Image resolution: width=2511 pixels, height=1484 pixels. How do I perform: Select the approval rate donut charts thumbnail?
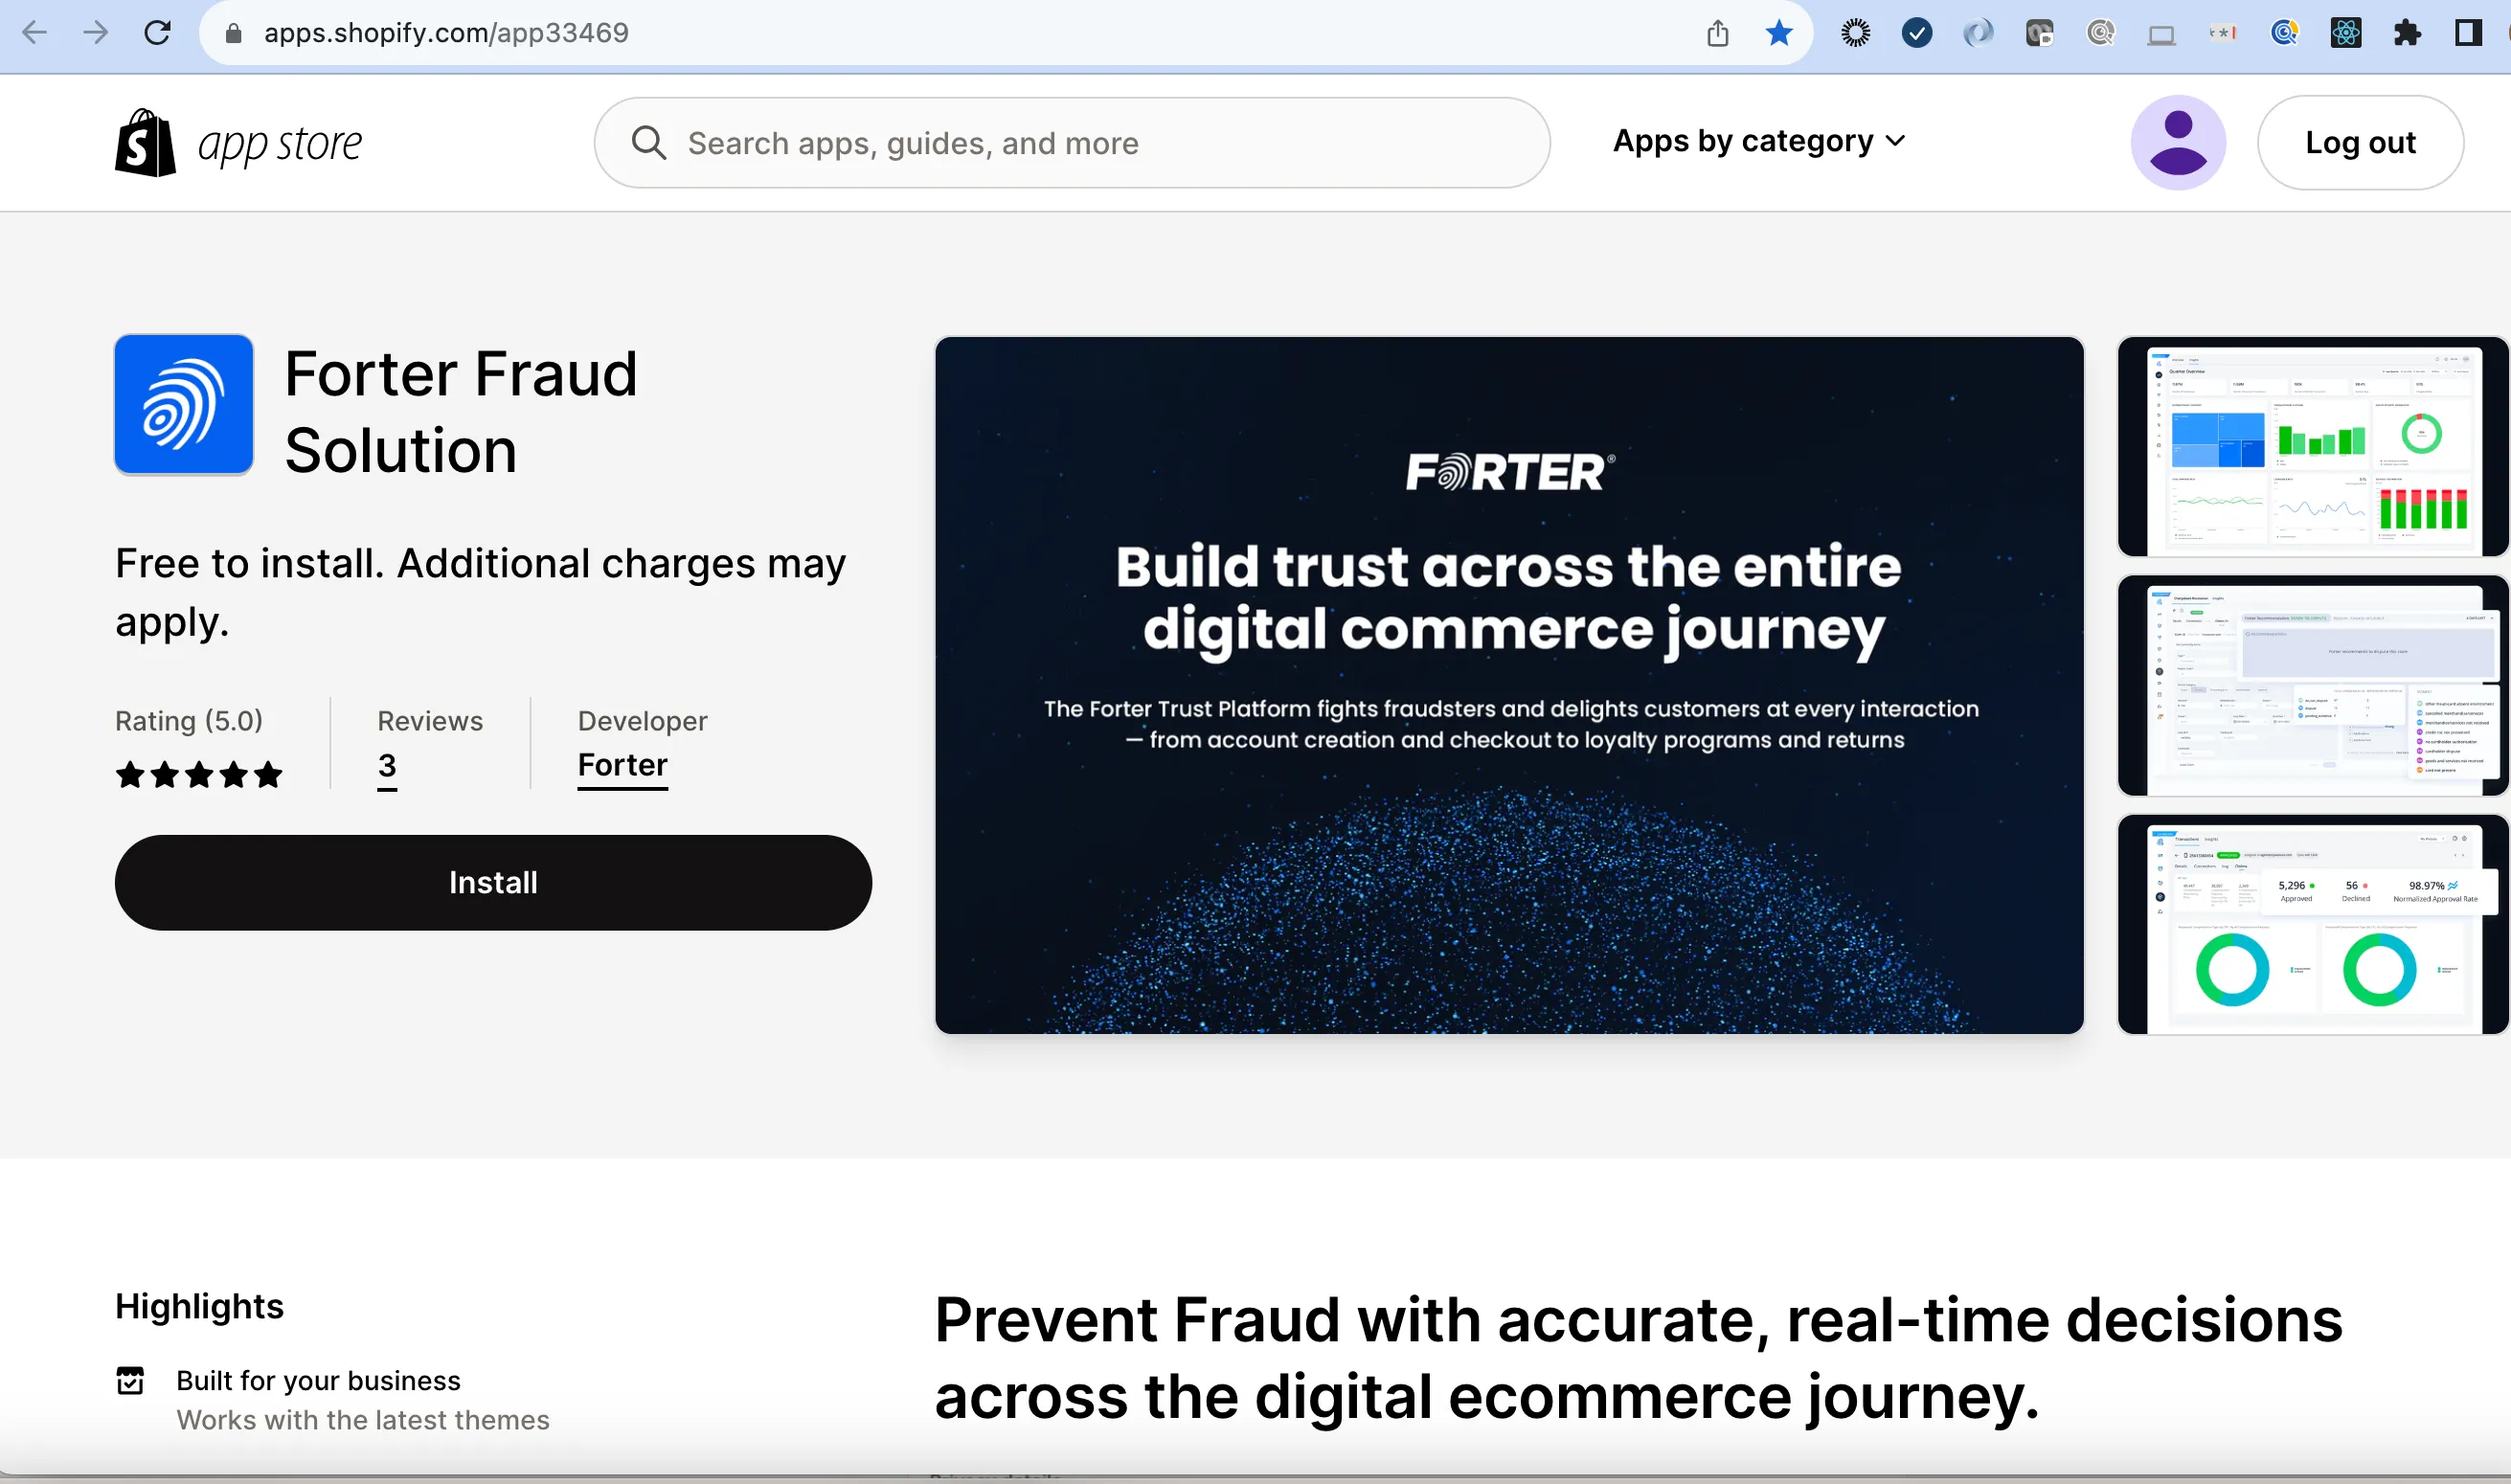coord(2312,924)
